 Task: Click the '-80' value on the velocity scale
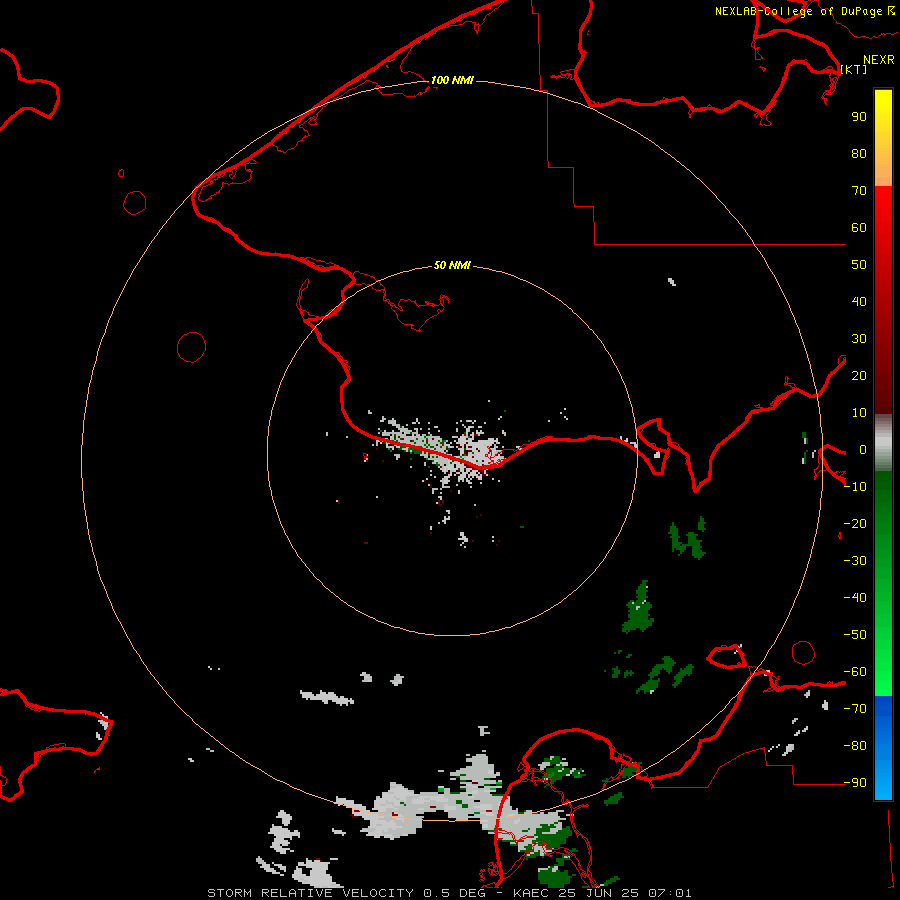coord(855,746)
